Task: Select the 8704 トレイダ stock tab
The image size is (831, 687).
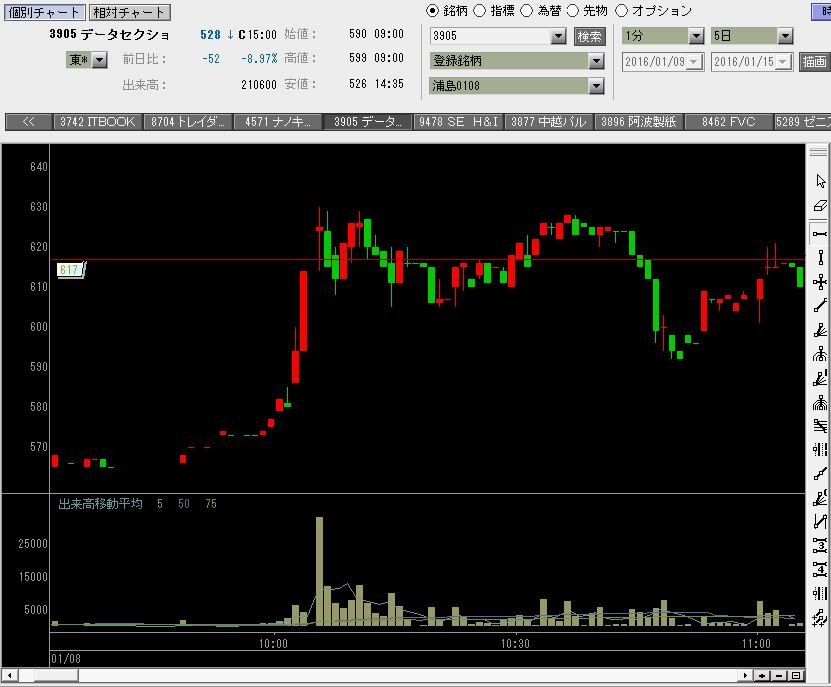Action: (x=188, y=122)
